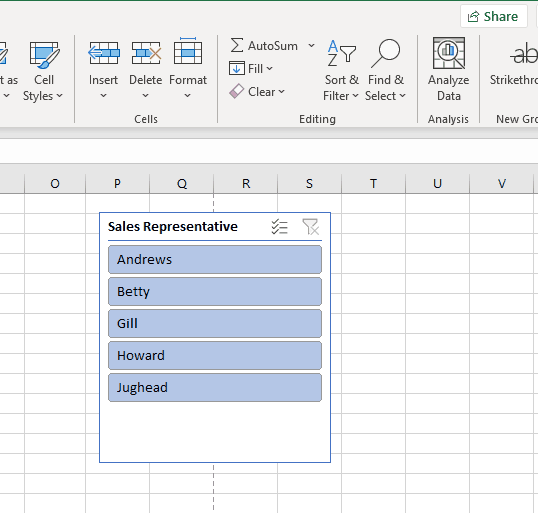The height and width of the screenshot is (513, 538).
Task: Open Sort & Filter icon
Action: tap(341, 53)
